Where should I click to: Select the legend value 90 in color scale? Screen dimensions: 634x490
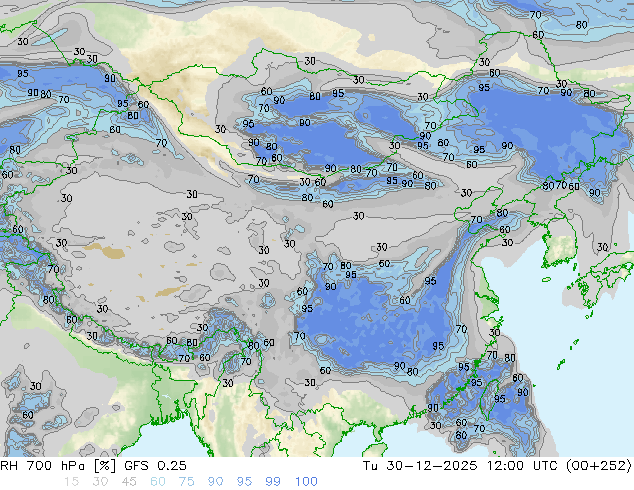(215, 482)
